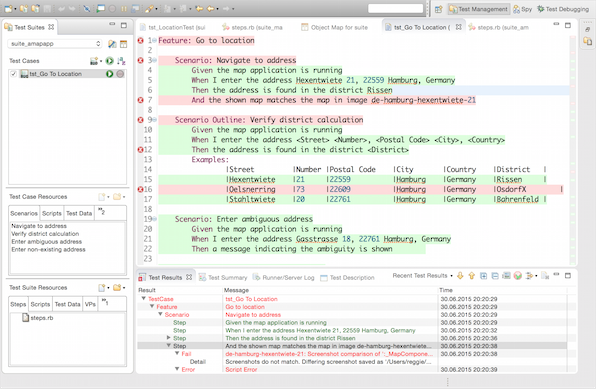Run all test cases with green play icon
The height and width of the screenshot is (389, 596).
(109, 61)
